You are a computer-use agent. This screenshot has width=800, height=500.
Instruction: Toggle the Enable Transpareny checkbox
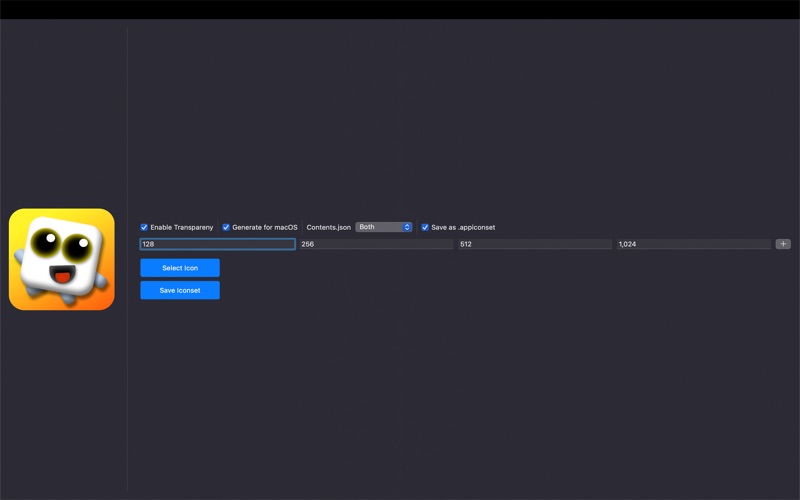click(x=144, y=227)
